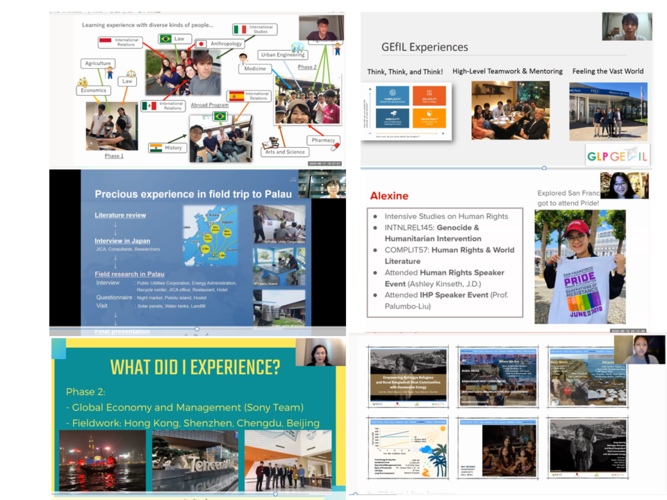Select the Medicine label box
The width and height of the screenshot is (667, 500).
pos(255,69)
